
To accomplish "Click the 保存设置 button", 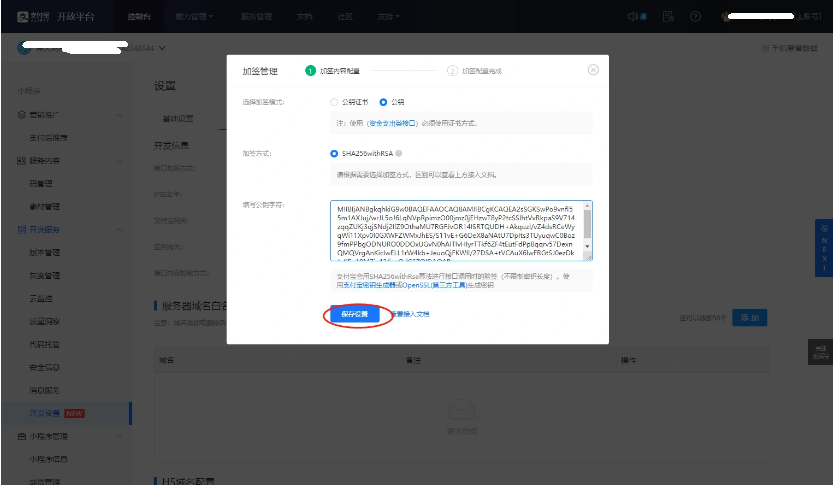I will 354,314.
